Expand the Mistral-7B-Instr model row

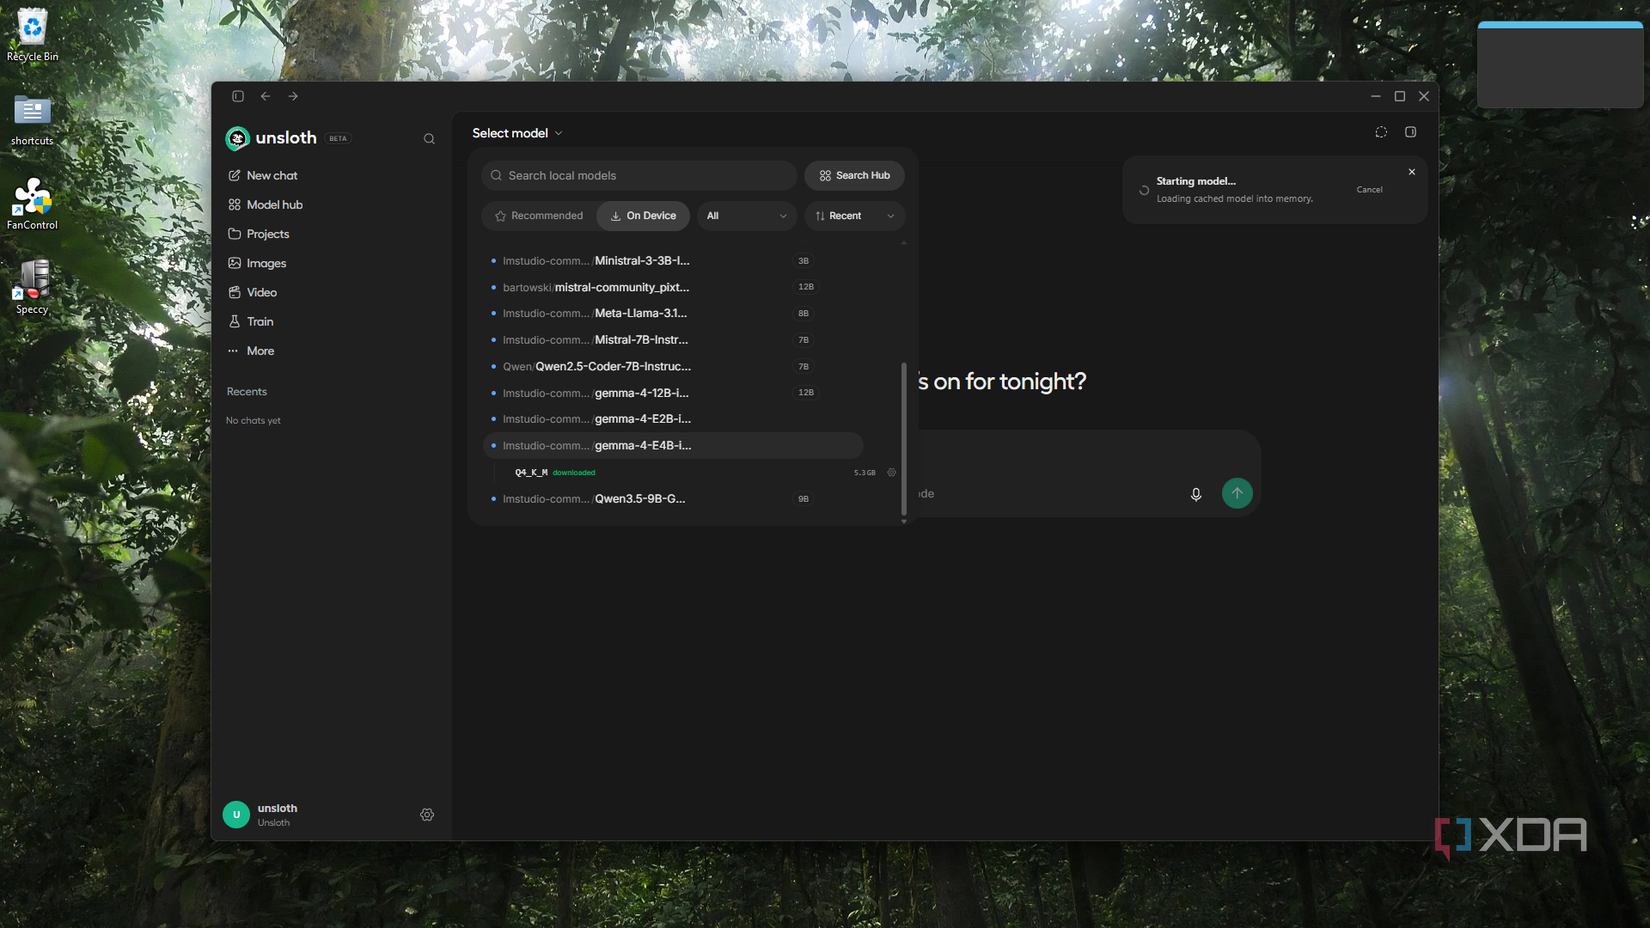click(x=672, y=340)
